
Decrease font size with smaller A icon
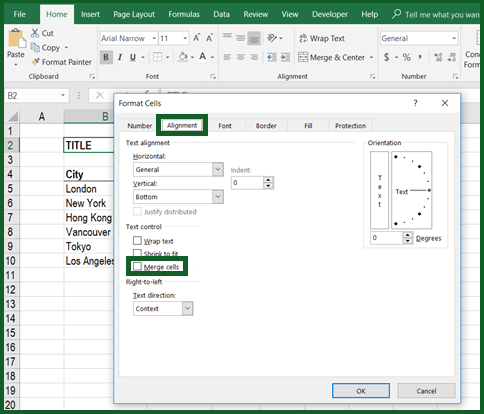[x=209, y=38]
